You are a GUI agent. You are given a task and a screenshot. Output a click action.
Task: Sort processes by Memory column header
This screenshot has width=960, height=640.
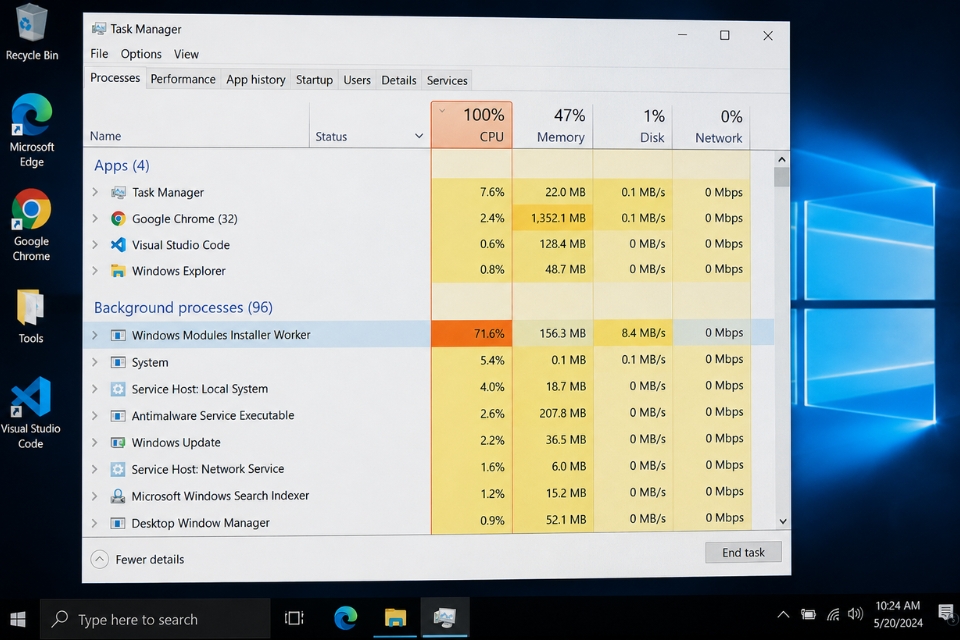(553, 126)
